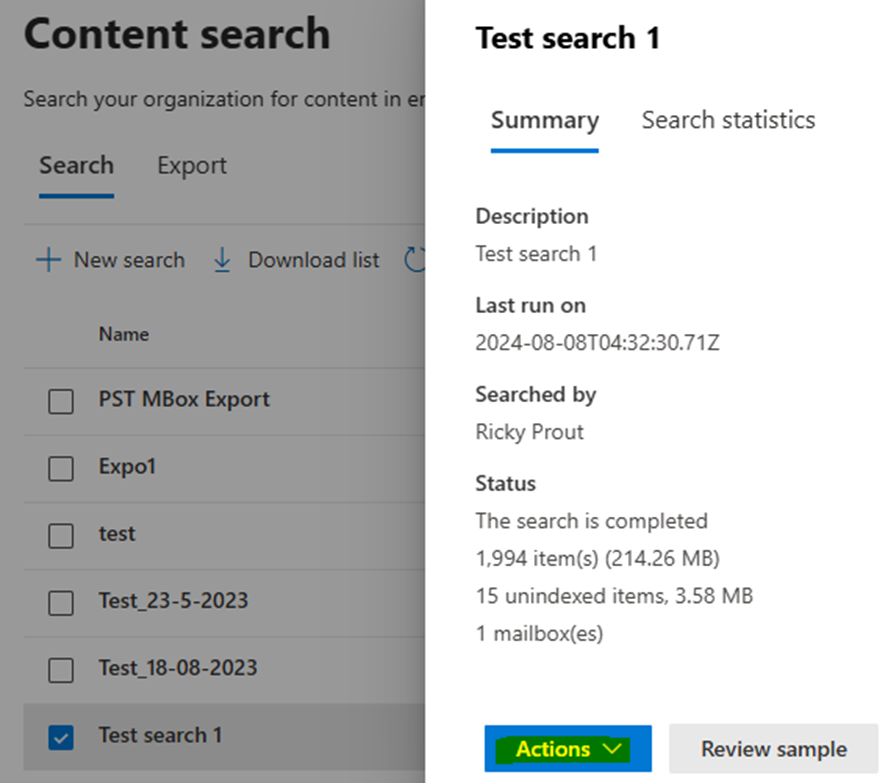Viewport: 888px width, 783px height.
Task: Mark the Test_18-08-2023 checkbox
Action: pyautogui.click(x=61, y=669)
